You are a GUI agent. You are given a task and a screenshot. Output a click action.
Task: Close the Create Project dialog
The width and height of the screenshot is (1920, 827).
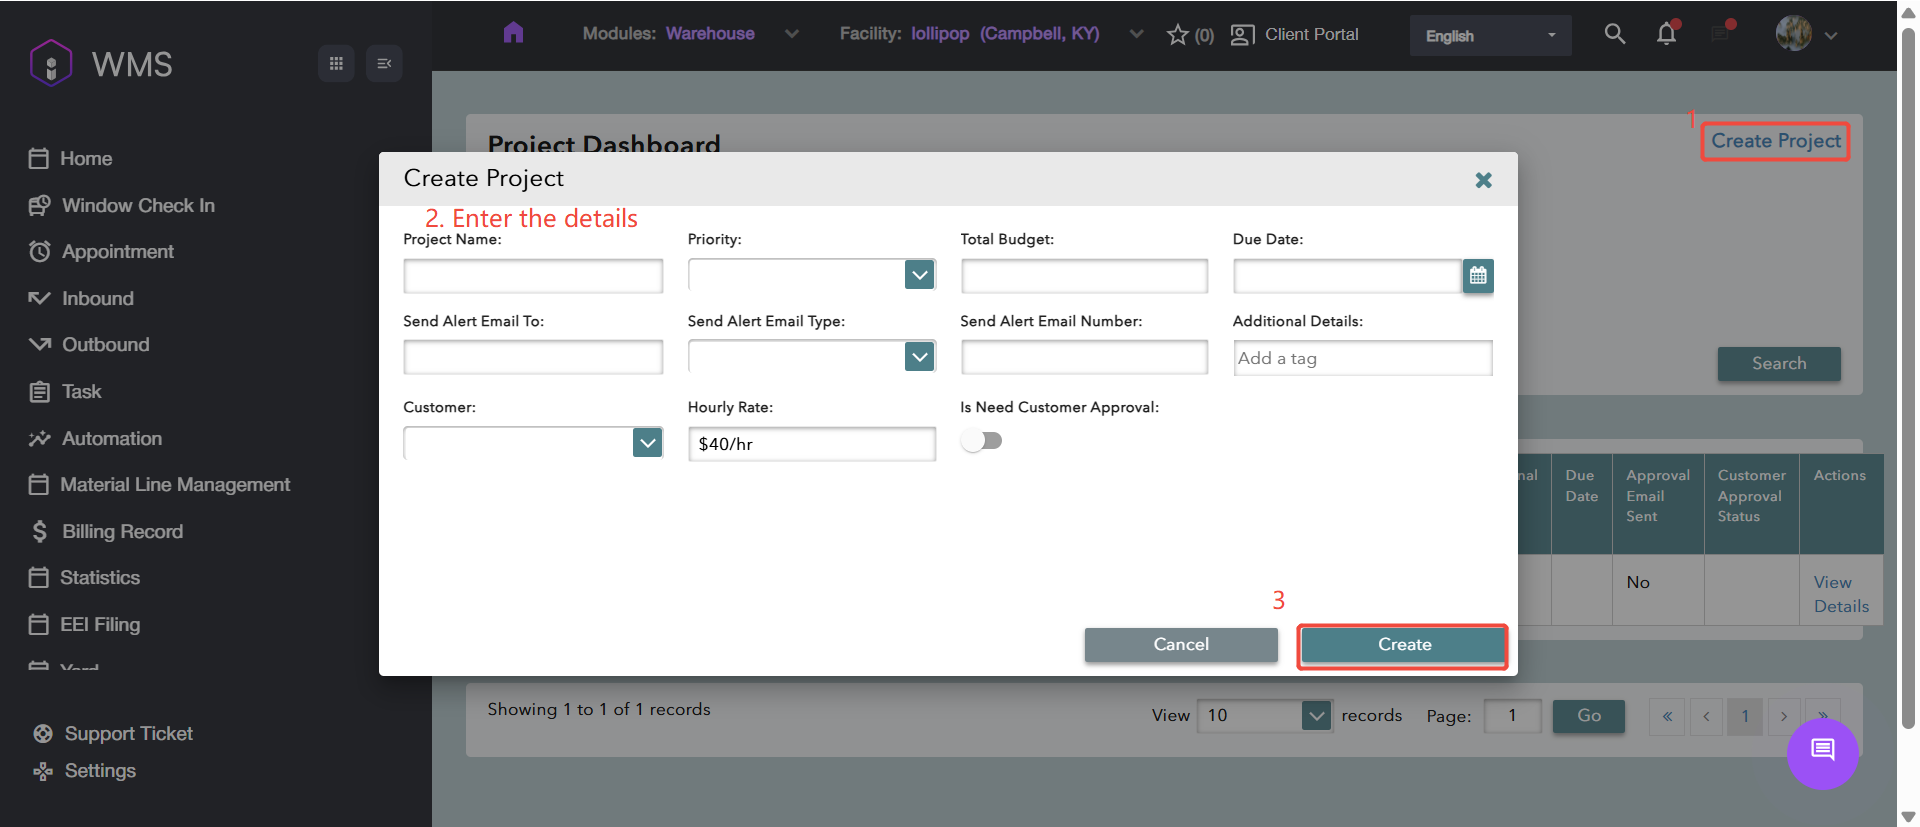coord(1483,180)
